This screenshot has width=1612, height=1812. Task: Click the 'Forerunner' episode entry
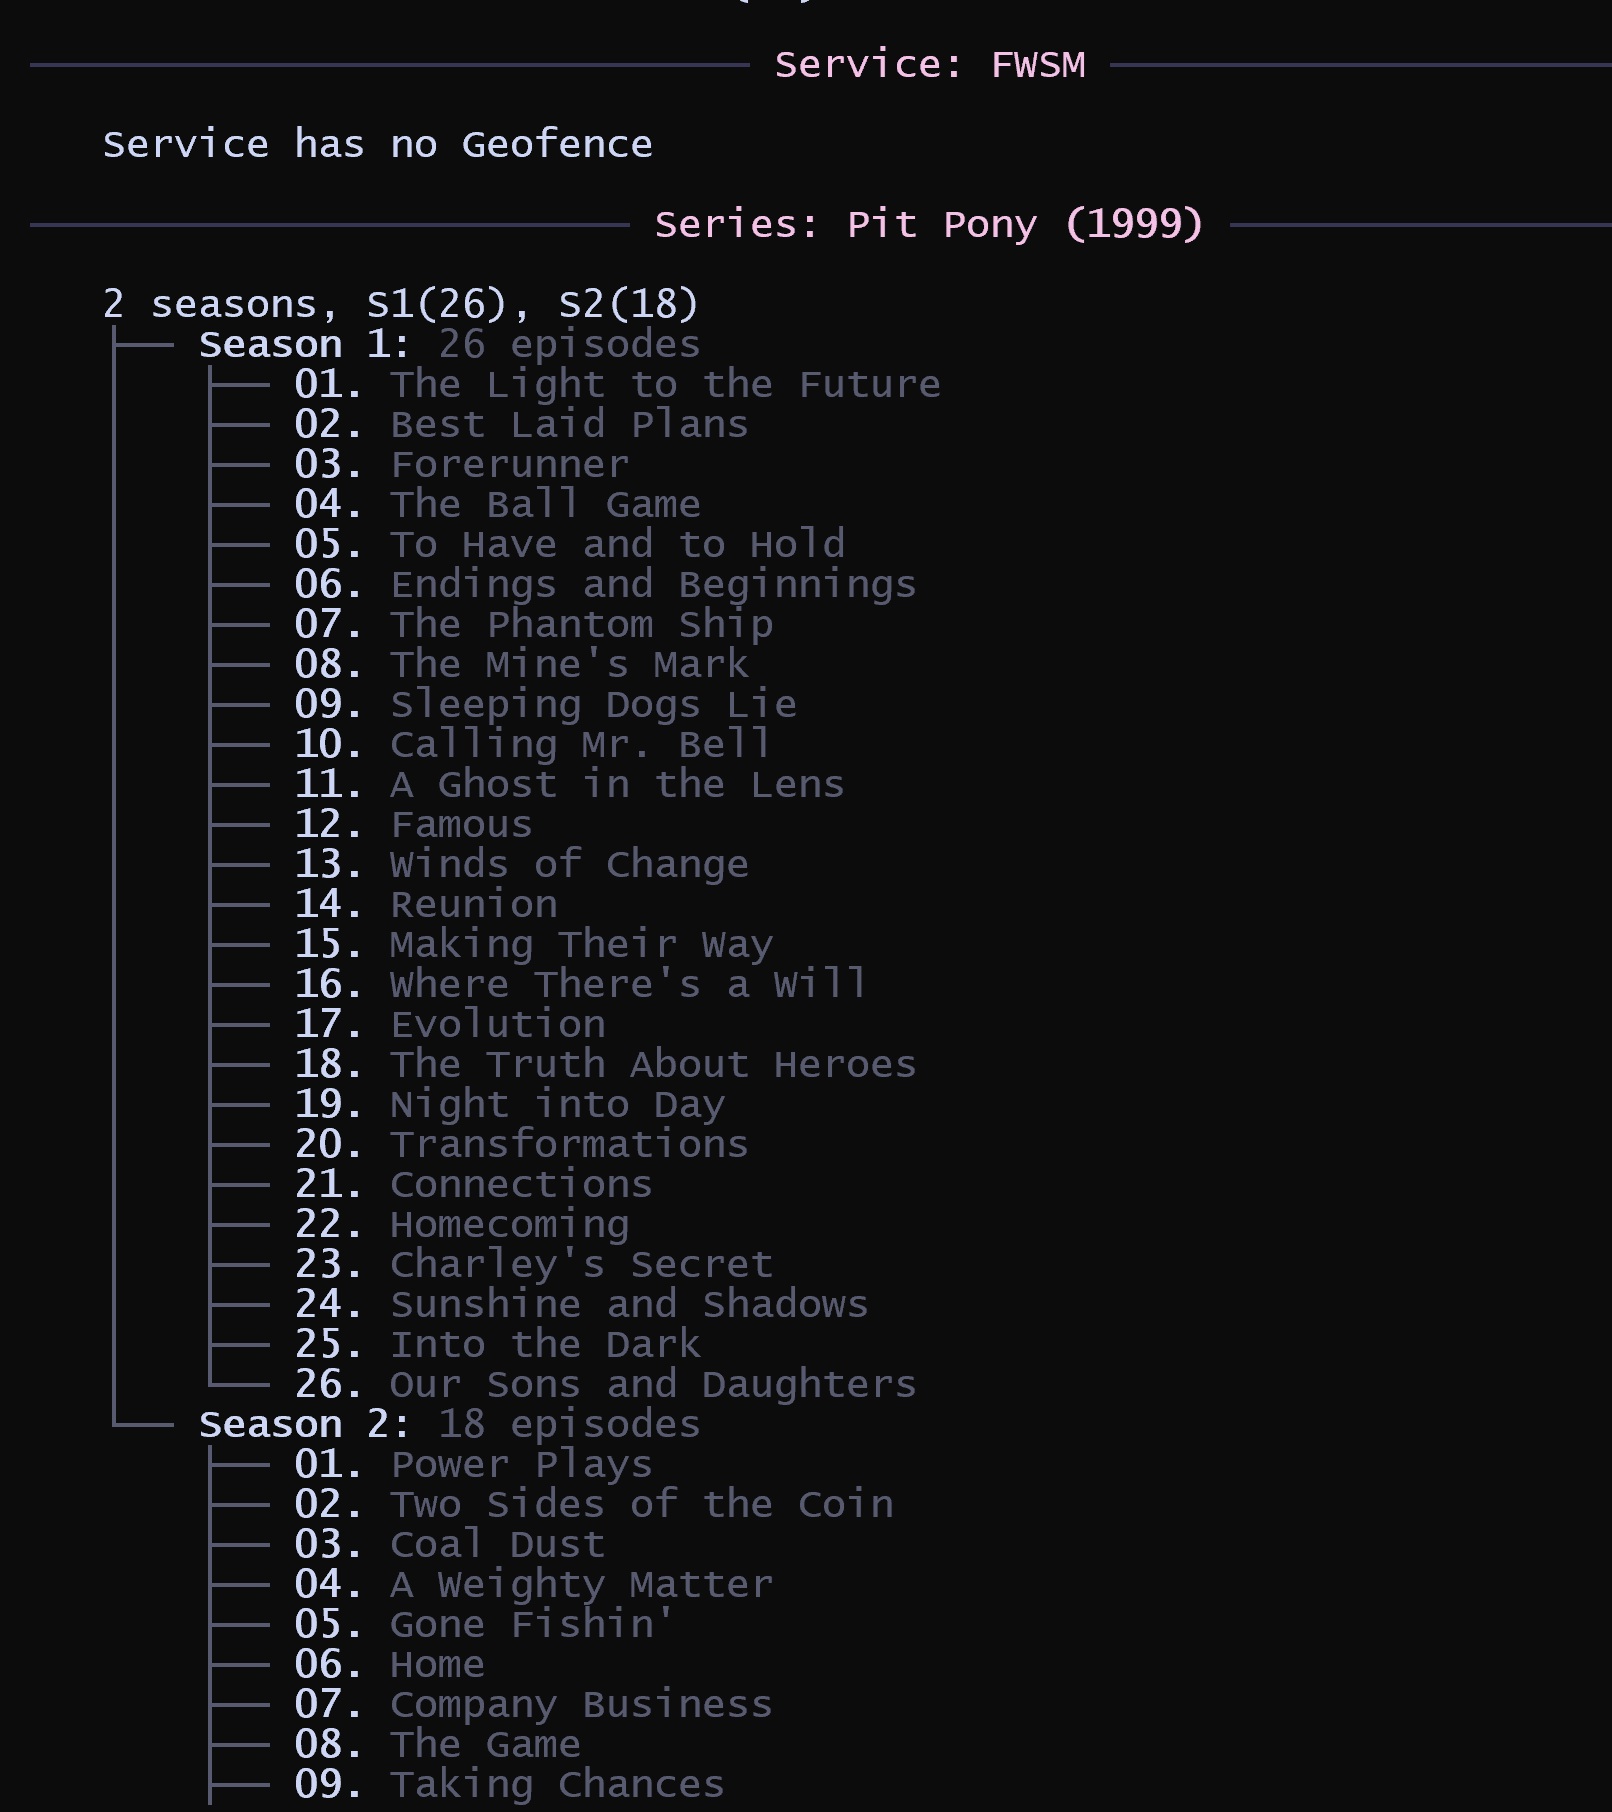pyautogui.click(x=509, y=465)
